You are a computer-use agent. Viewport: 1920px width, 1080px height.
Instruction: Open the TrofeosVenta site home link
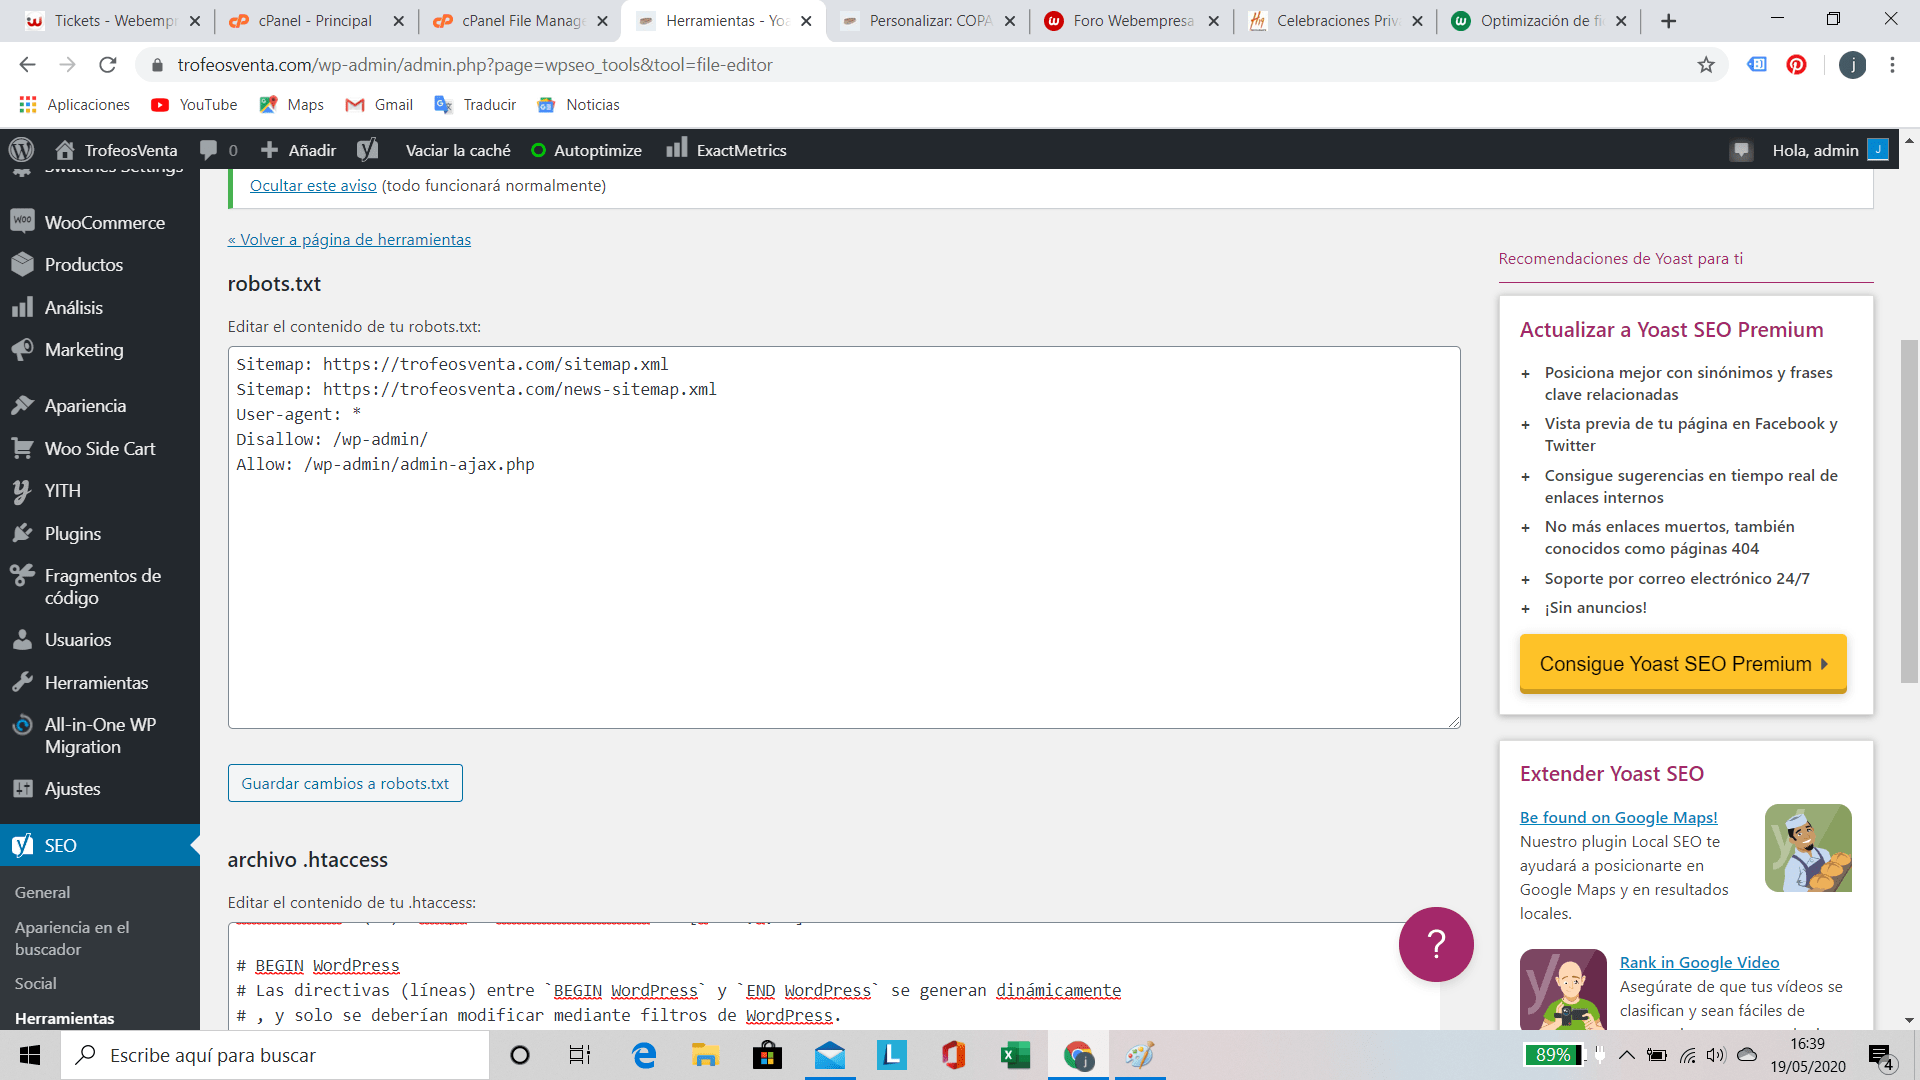(x=117, y=150)
